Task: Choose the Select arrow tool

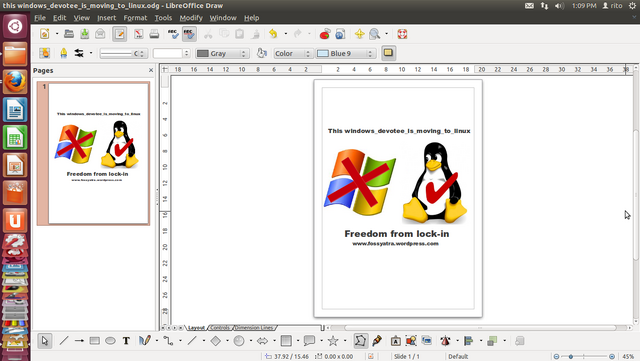Action: click(44, 341)
